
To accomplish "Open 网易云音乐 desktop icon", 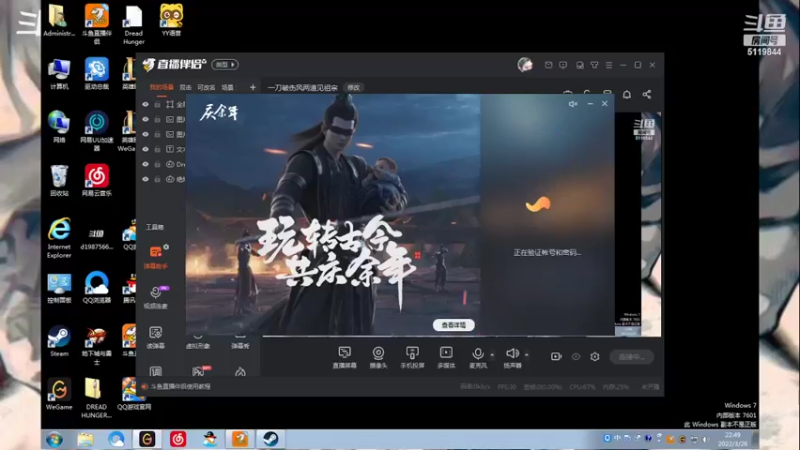I will point(96,180).
